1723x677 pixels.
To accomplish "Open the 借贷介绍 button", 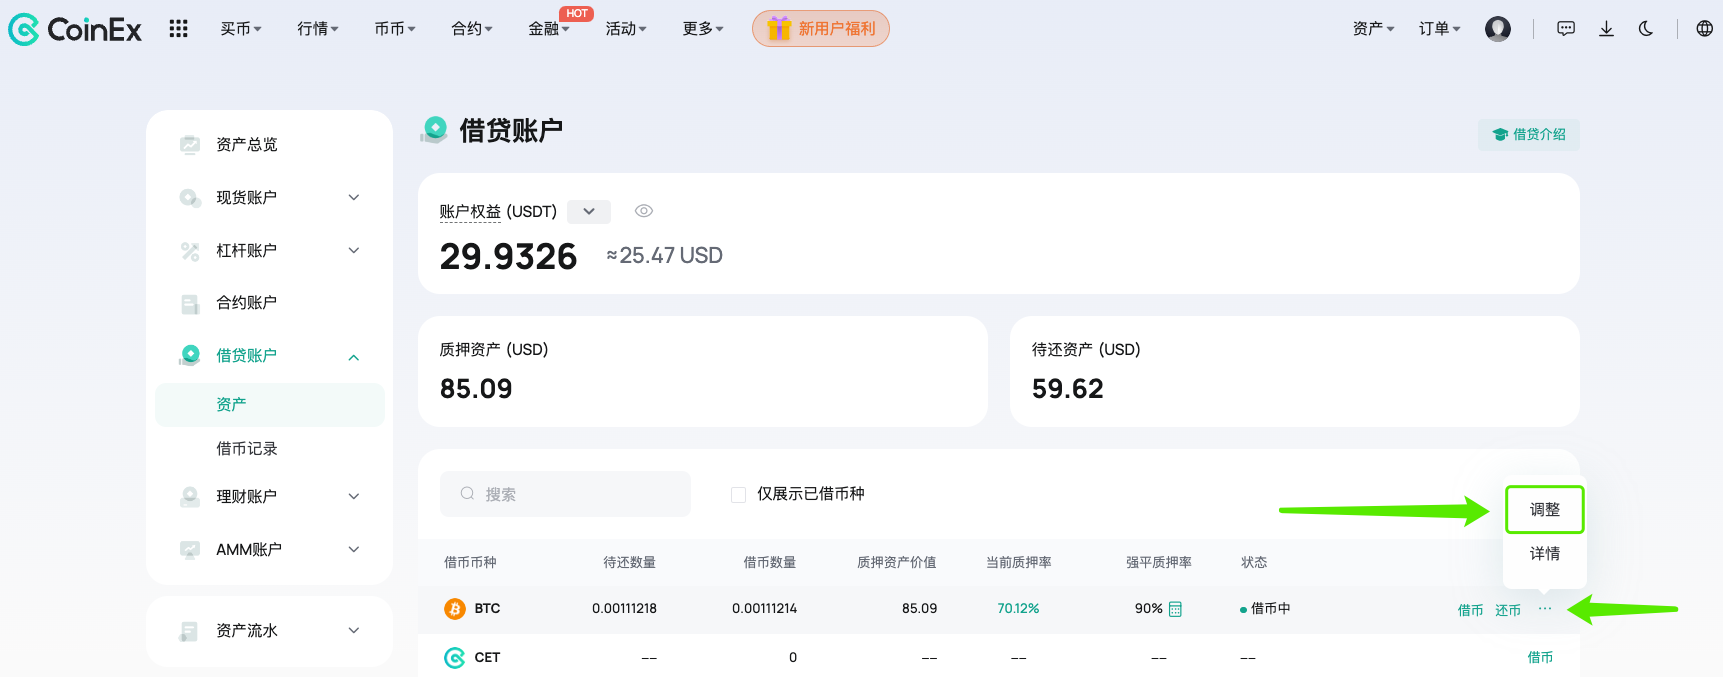I will click(x=1529, y=135).
